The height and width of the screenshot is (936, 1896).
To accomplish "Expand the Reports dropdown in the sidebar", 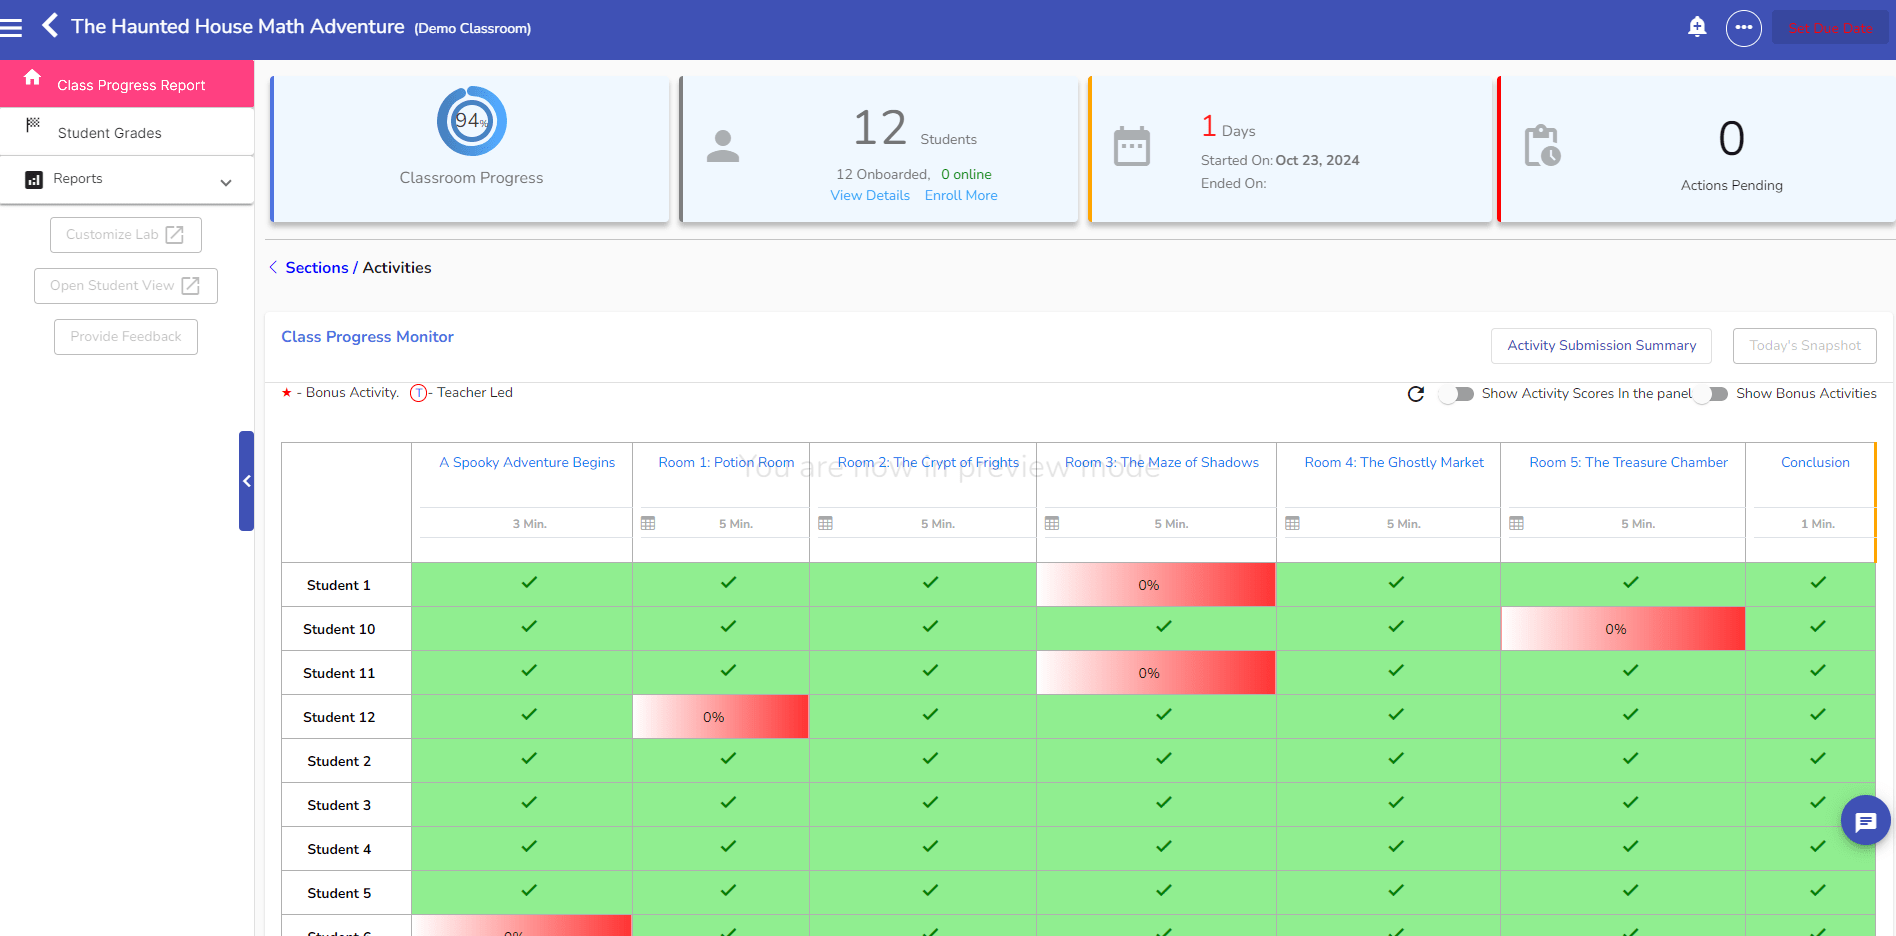I will tap(225, 181).
